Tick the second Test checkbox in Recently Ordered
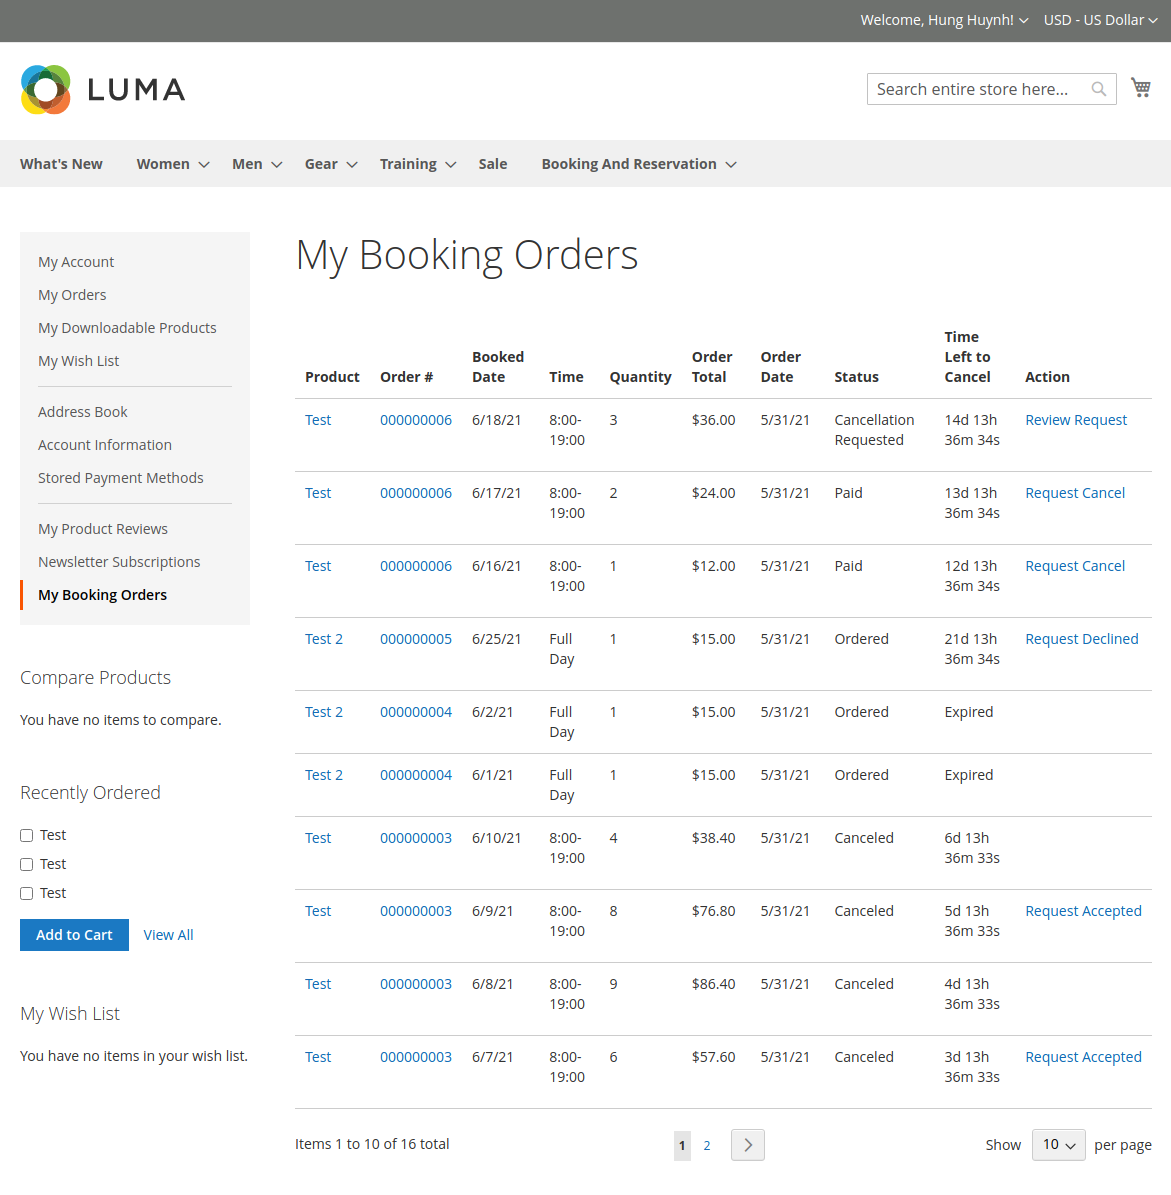This screenshot has width=1171, height=1195. pyautogui.click(x=27, y=864)
